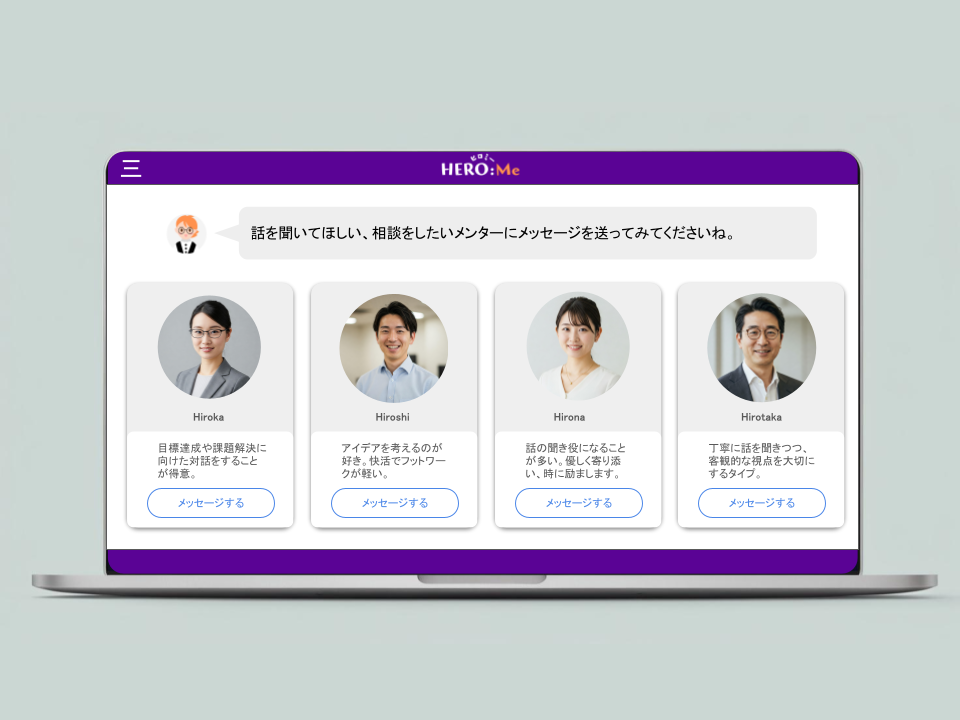Select Hiroka's profile photo
960x720 pixels.
209,347
